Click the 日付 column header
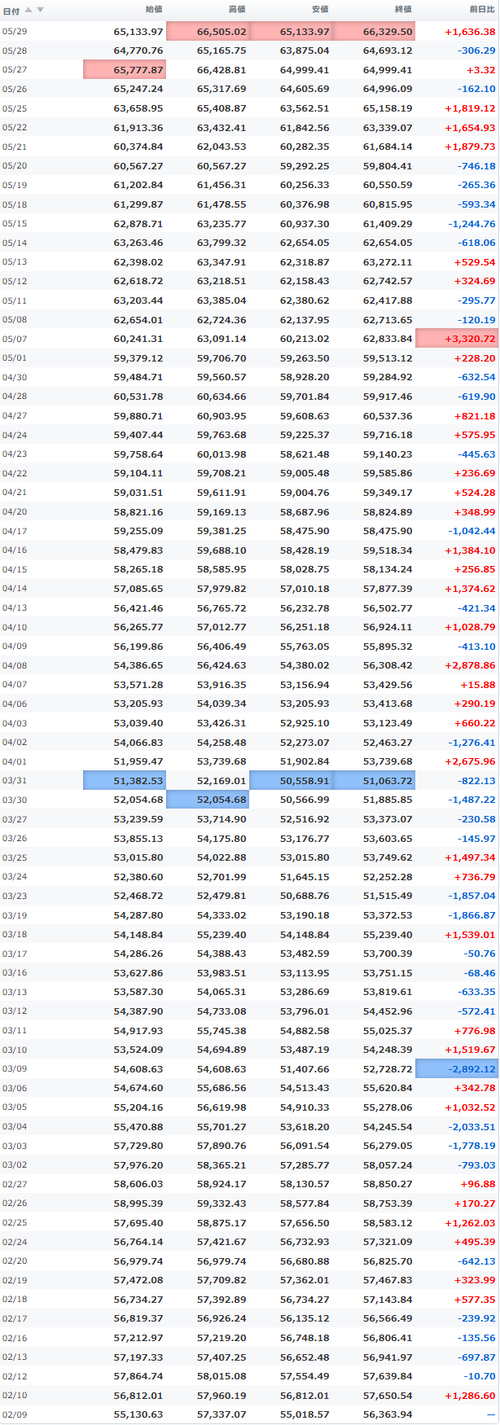Image resolution: width=500 pixels, height=1425 pixels. click(10, 10)
